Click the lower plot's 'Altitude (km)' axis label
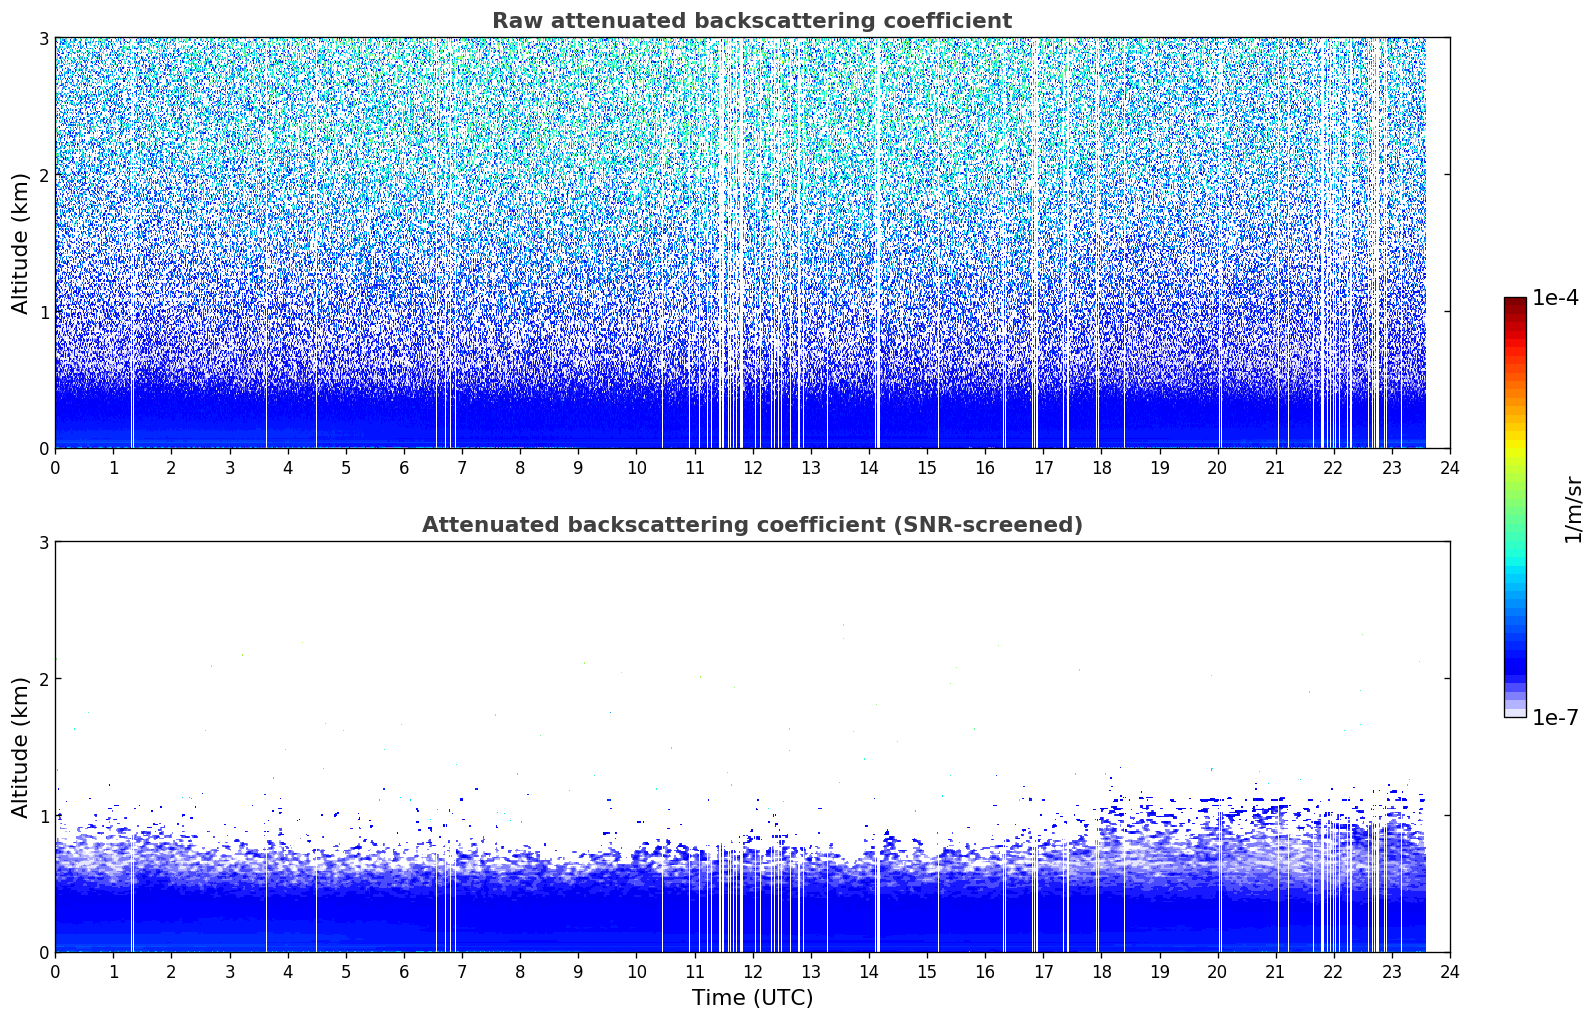Image resolution: width=1595 pixels, height=1020 pixels. (21, 747)
